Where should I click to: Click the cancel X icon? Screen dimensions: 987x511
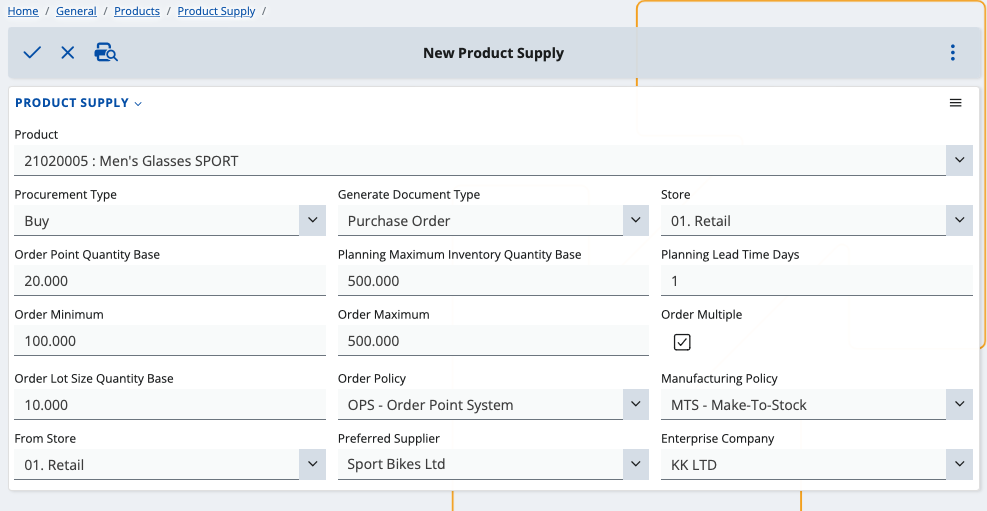coord(68,53)
